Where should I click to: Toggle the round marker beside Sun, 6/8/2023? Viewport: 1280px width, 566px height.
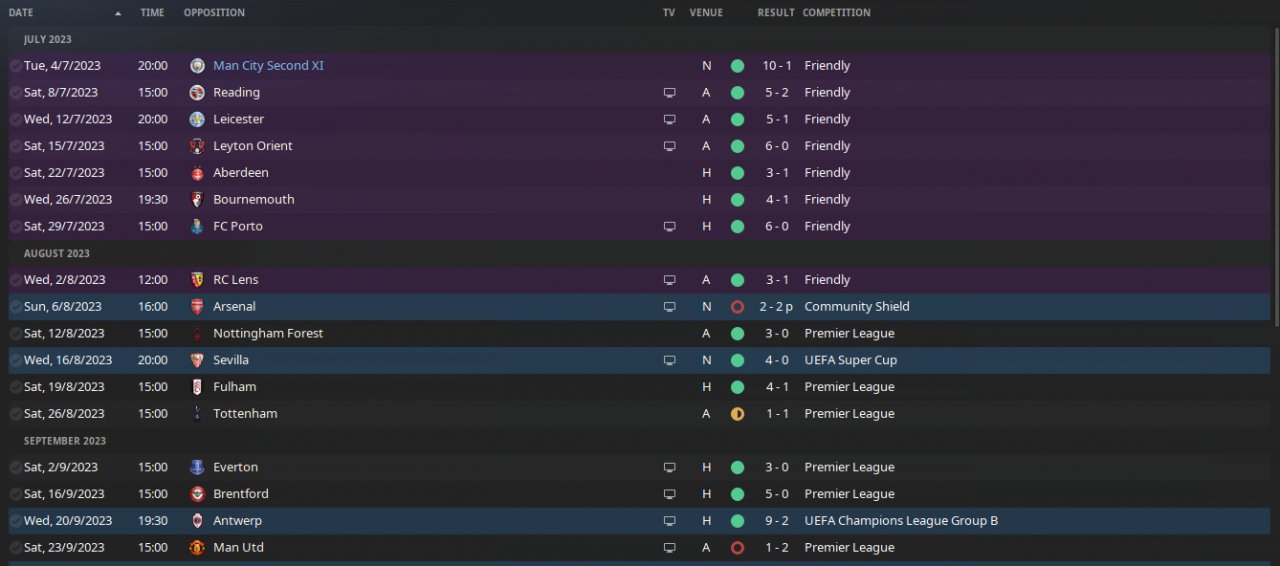[x=15, y=307]
